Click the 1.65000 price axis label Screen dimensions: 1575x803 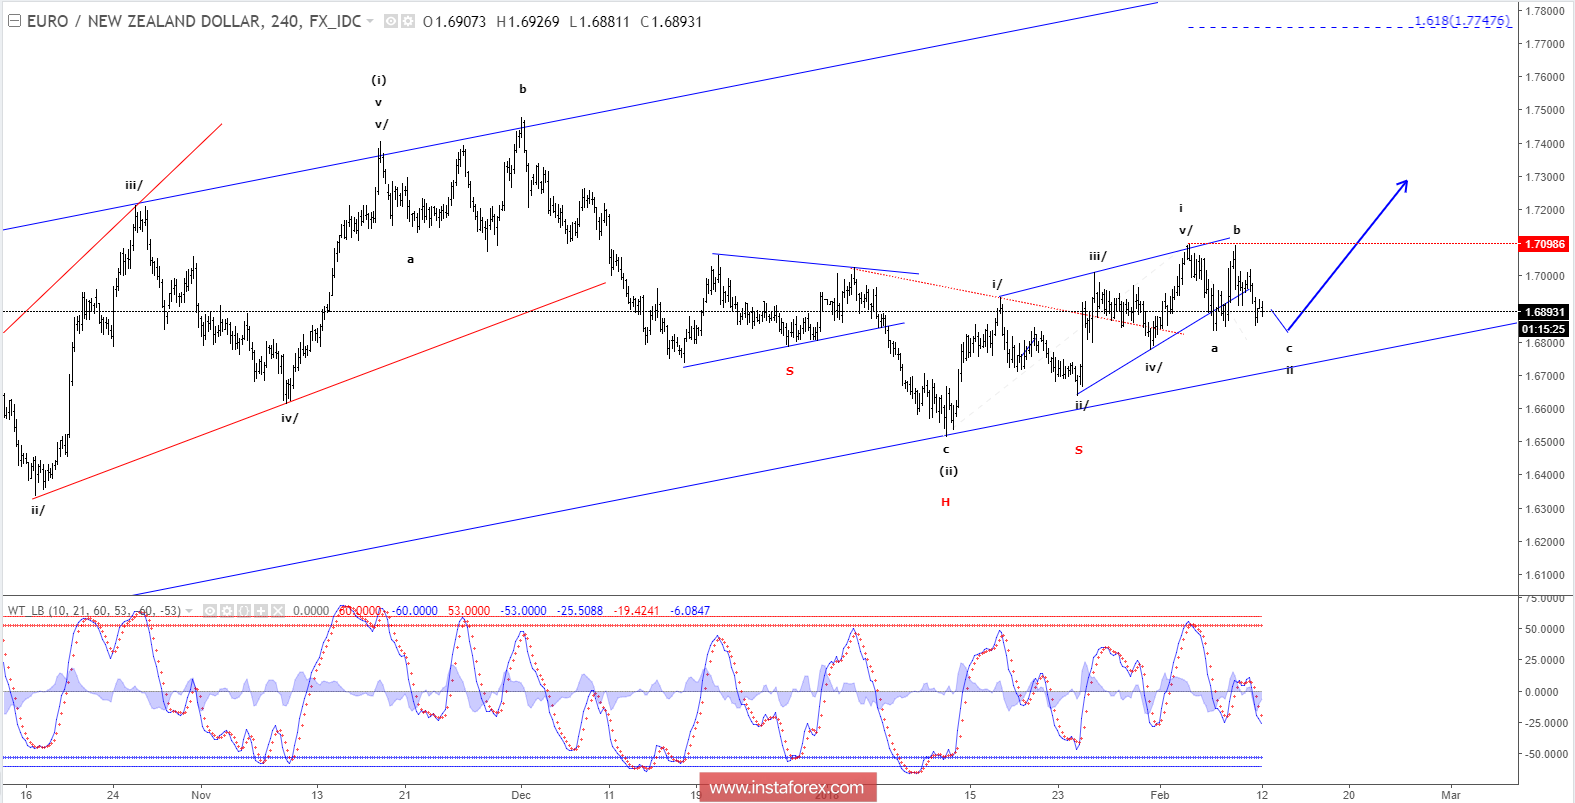1547,442
